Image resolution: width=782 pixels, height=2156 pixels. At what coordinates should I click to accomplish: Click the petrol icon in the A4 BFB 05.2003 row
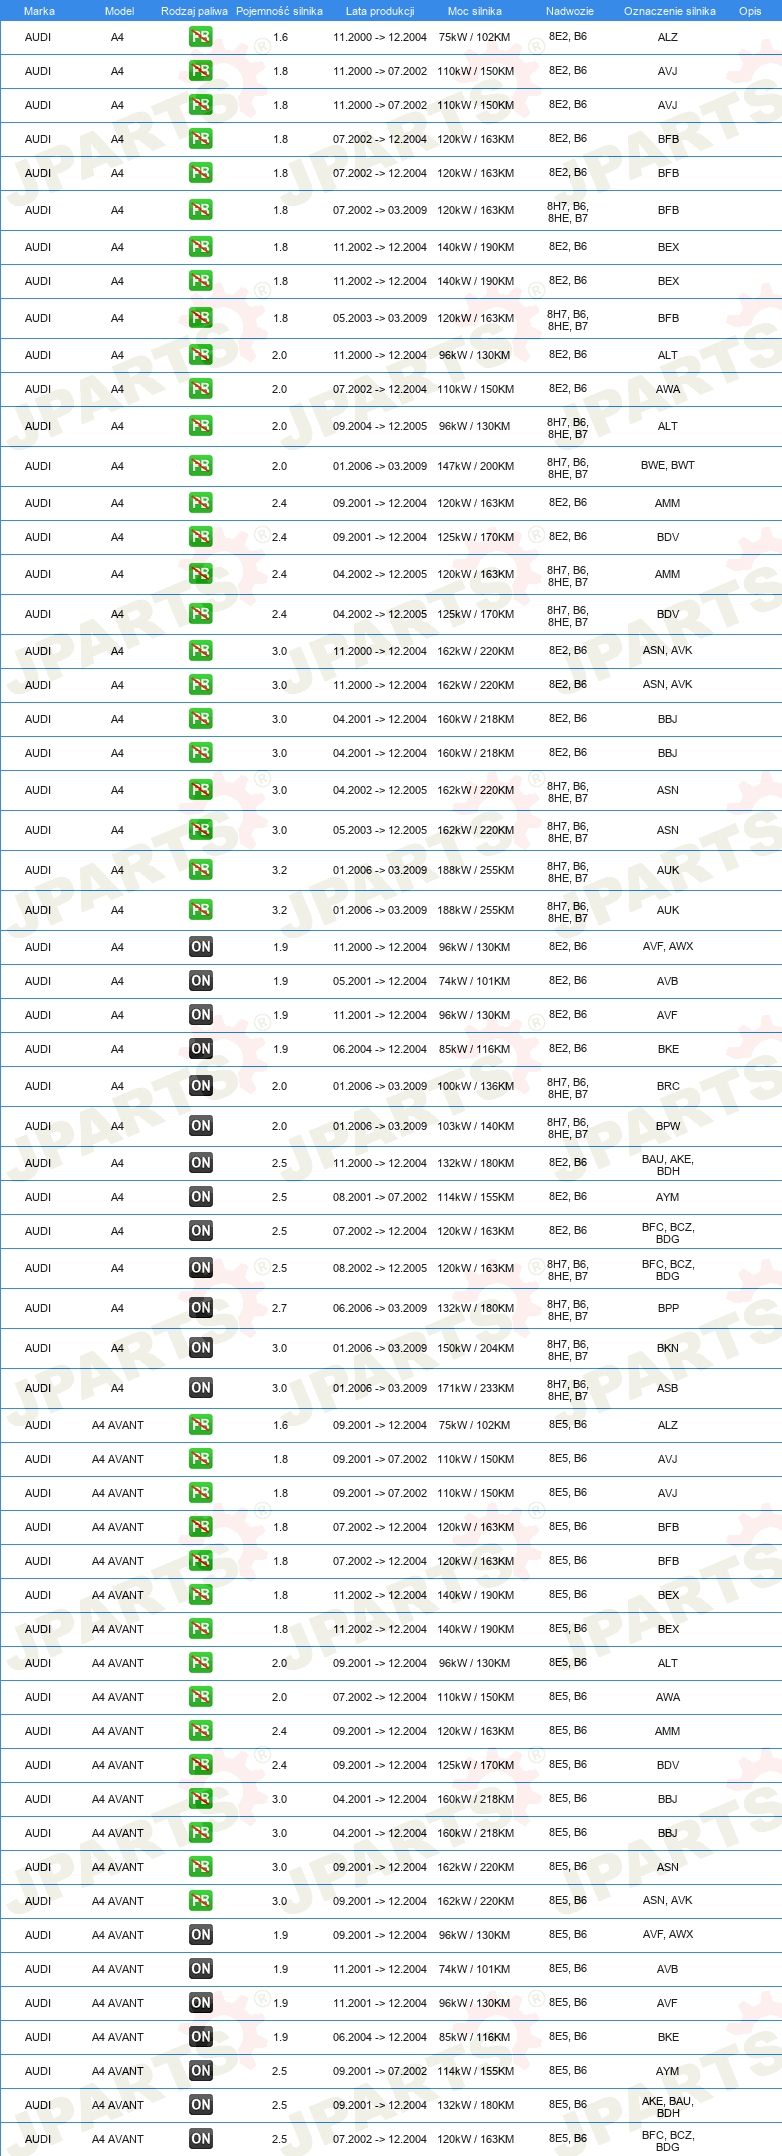point(200,318)
